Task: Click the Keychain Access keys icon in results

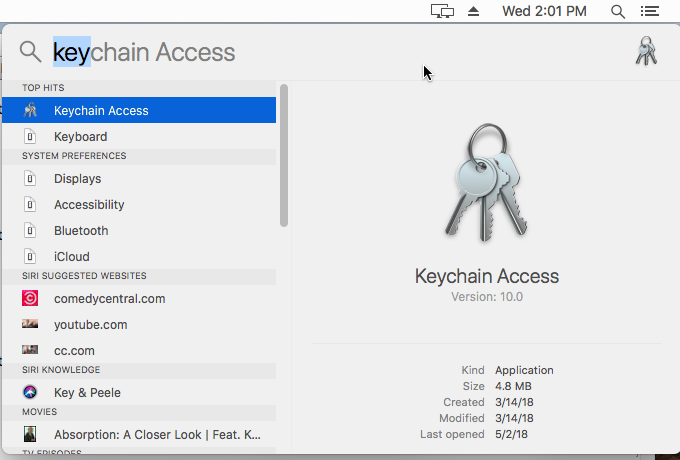Action: 31,110
